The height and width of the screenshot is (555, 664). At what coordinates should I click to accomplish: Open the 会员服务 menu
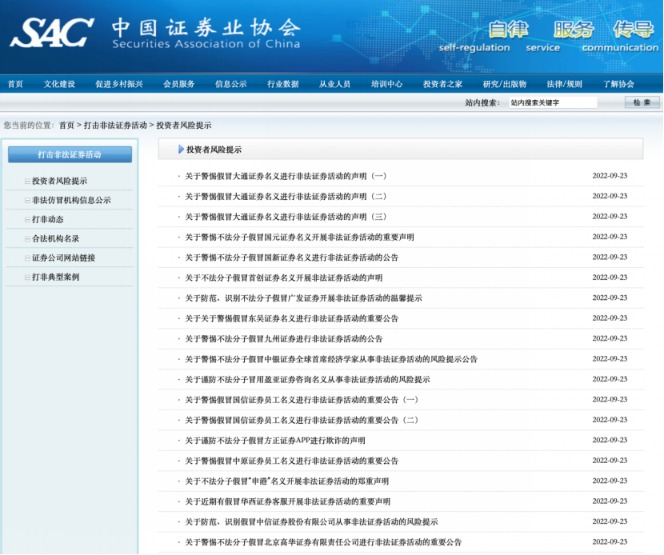click(179, 84)
